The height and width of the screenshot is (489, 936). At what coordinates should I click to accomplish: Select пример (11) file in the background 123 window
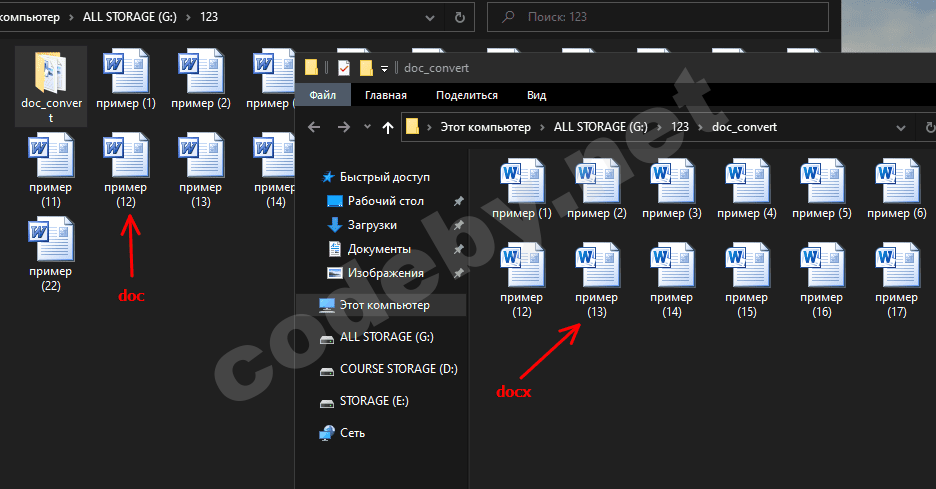point(51,170)
